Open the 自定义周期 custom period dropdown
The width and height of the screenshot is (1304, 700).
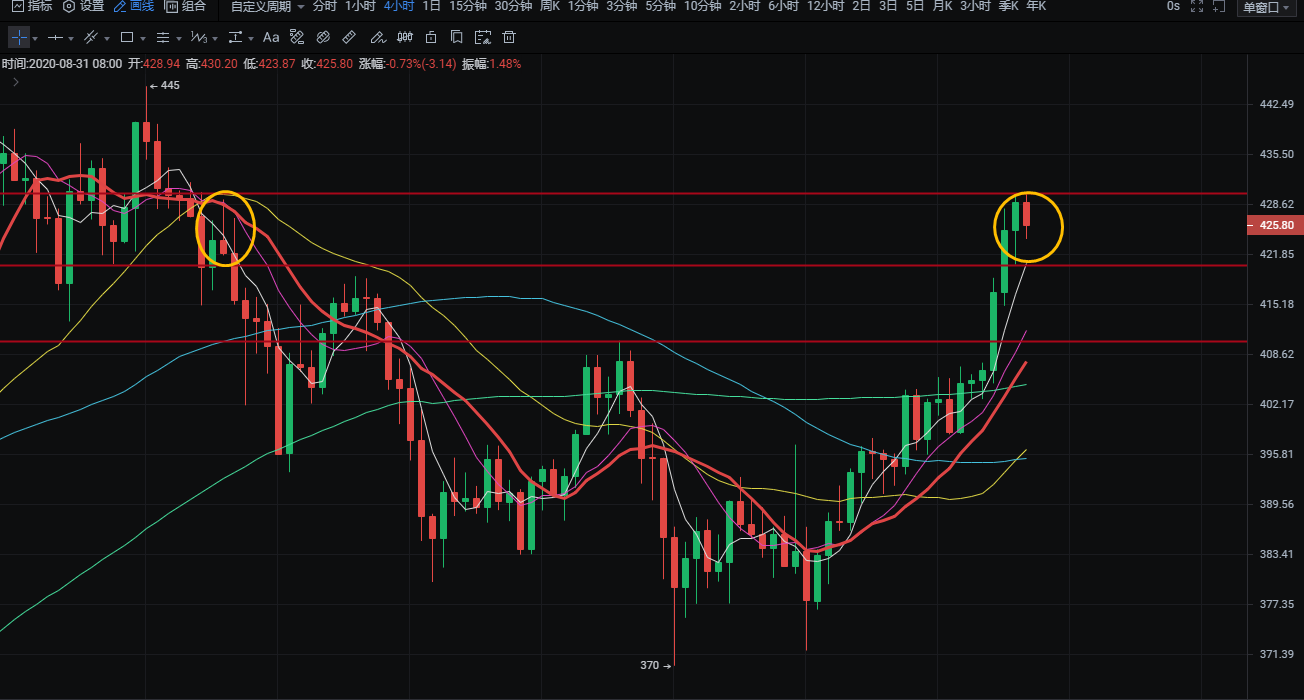click(267, 6)
